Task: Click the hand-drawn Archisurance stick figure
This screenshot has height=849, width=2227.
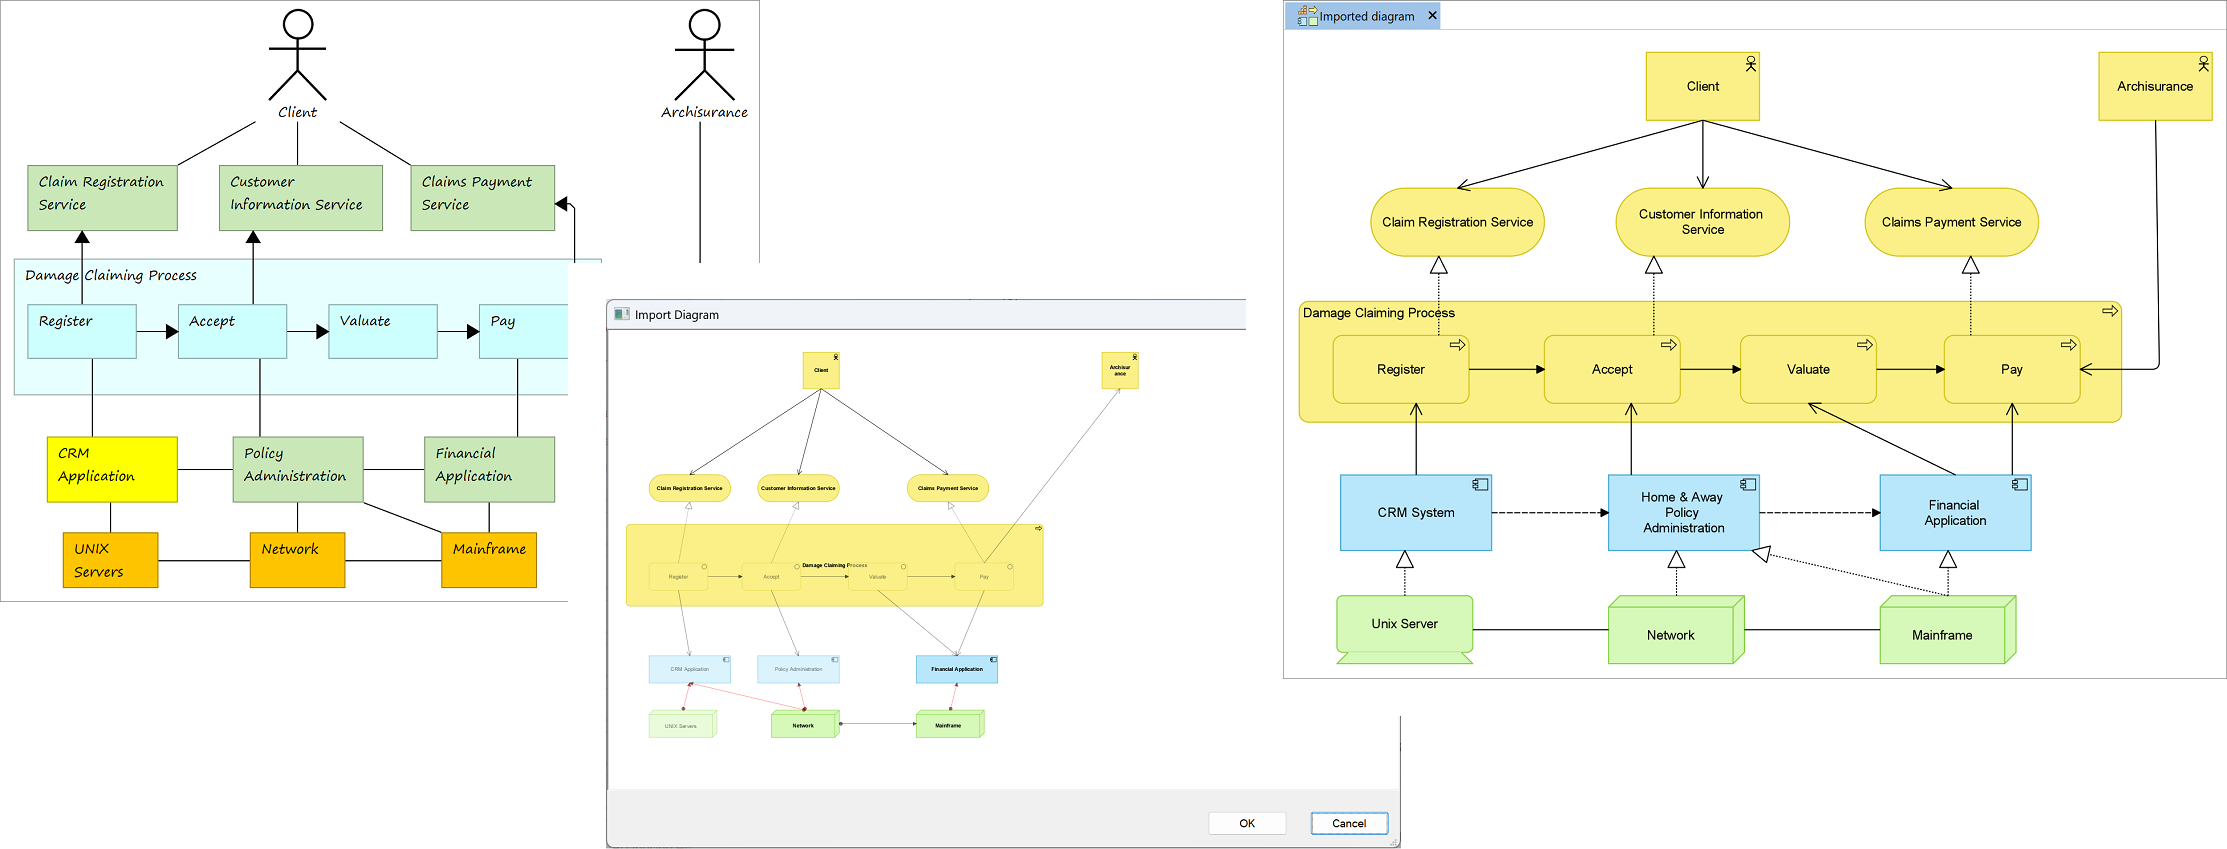Action: [x=704, y=56]
